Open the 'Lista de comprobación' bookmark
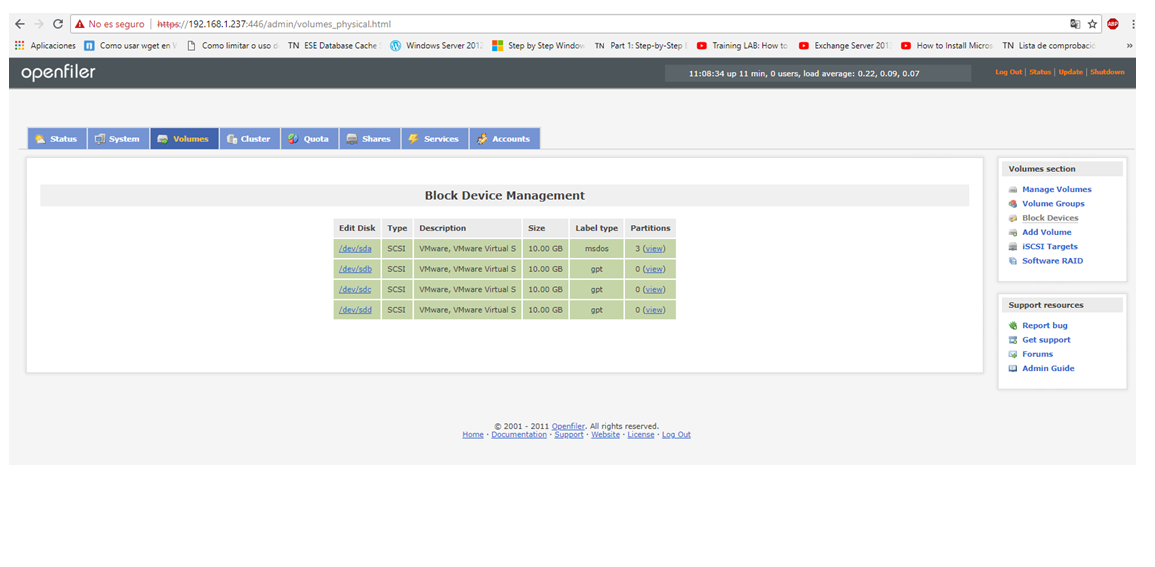 pyautogui.click(x=1049, y=45)
